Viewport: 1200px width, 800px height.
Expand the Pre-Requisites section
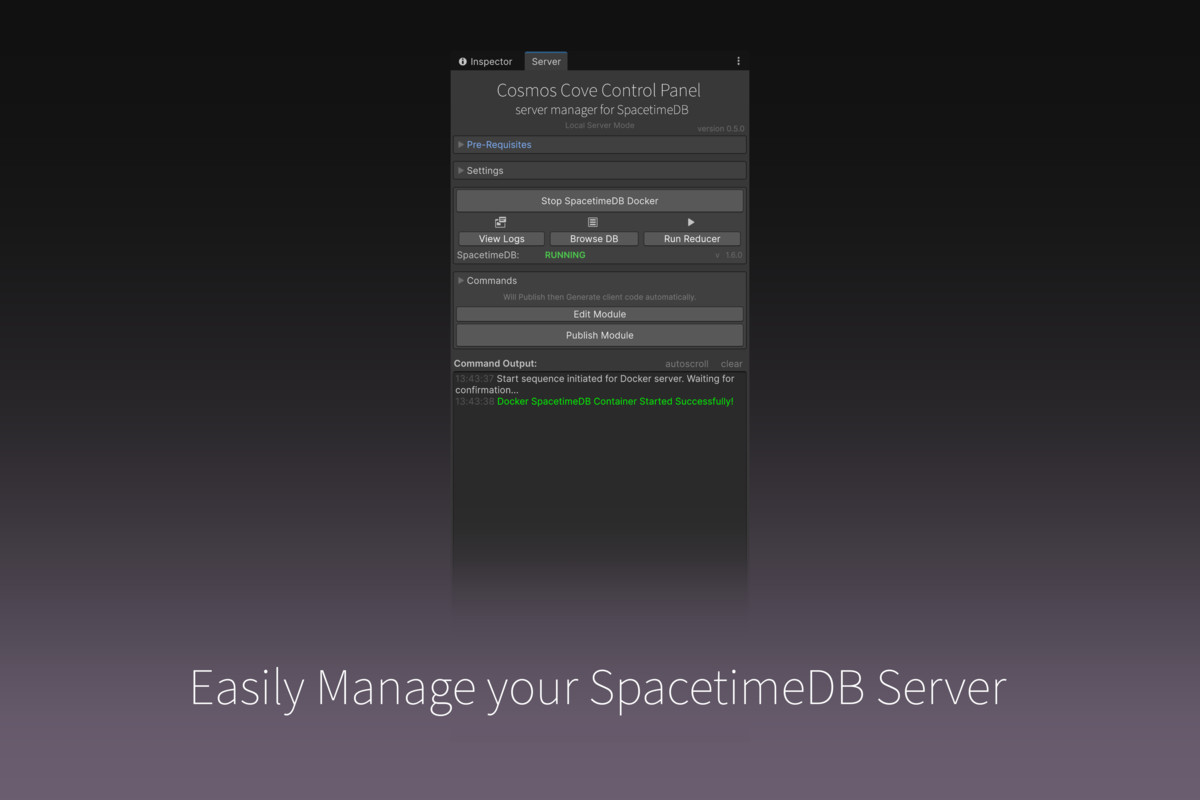[500, 144]
